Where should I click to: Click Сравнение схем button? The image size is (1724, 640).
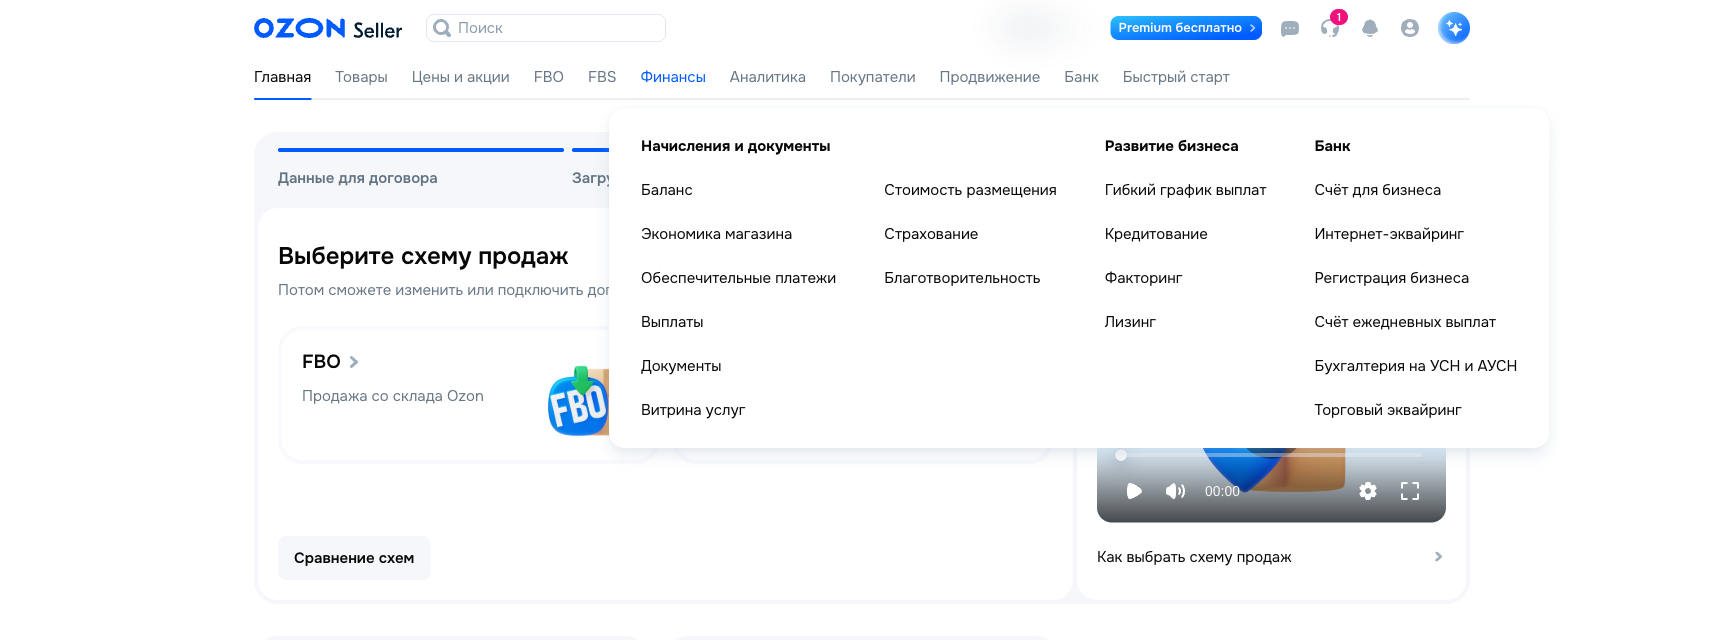click(354, 558)
